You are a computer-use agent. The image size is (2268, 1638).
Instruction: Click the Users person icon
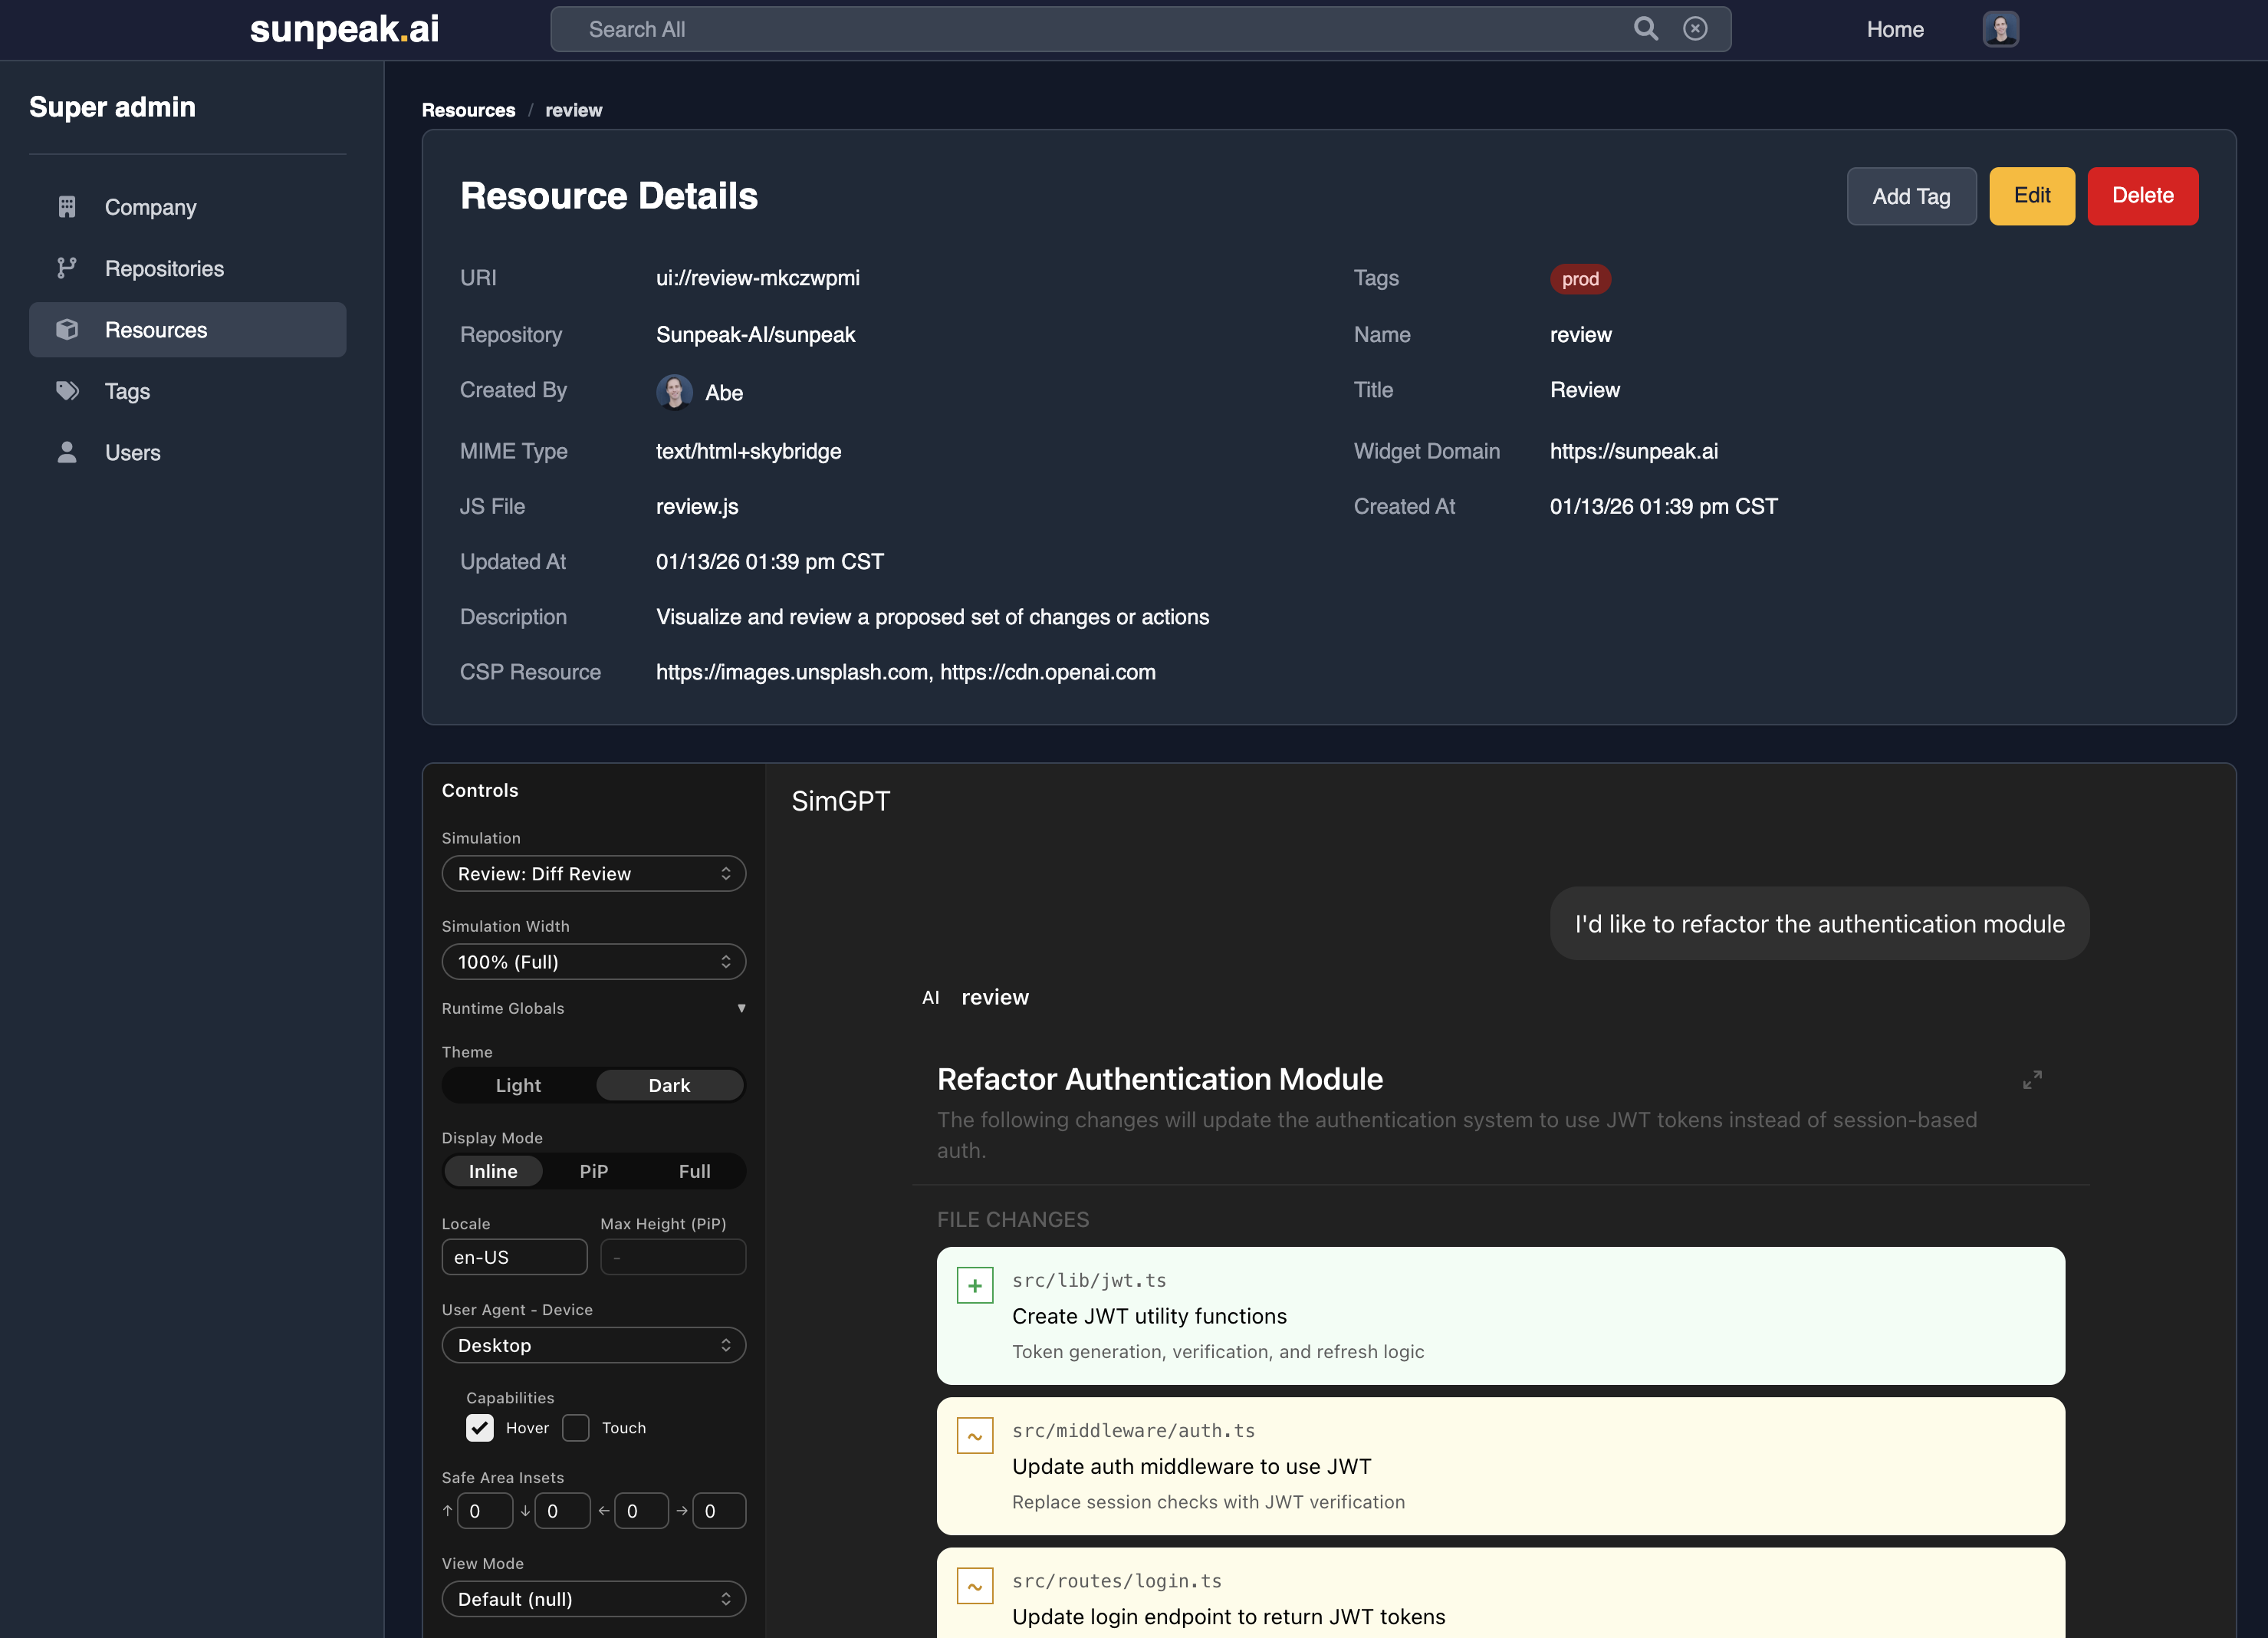pos(67,452)
